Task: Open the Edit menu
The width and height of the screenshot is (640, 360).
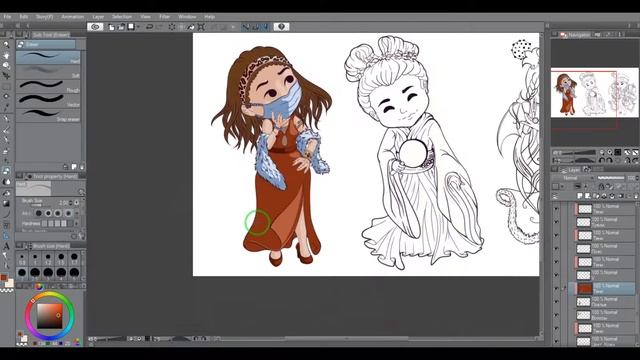Action: (x=24, y=17)
